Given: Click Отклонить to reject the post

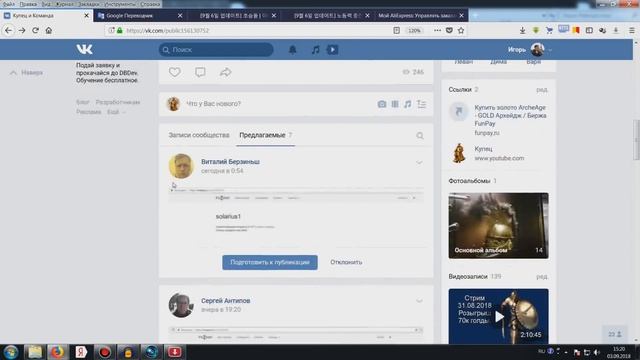Looking at the screenshot, I should (x=346, y=262).
